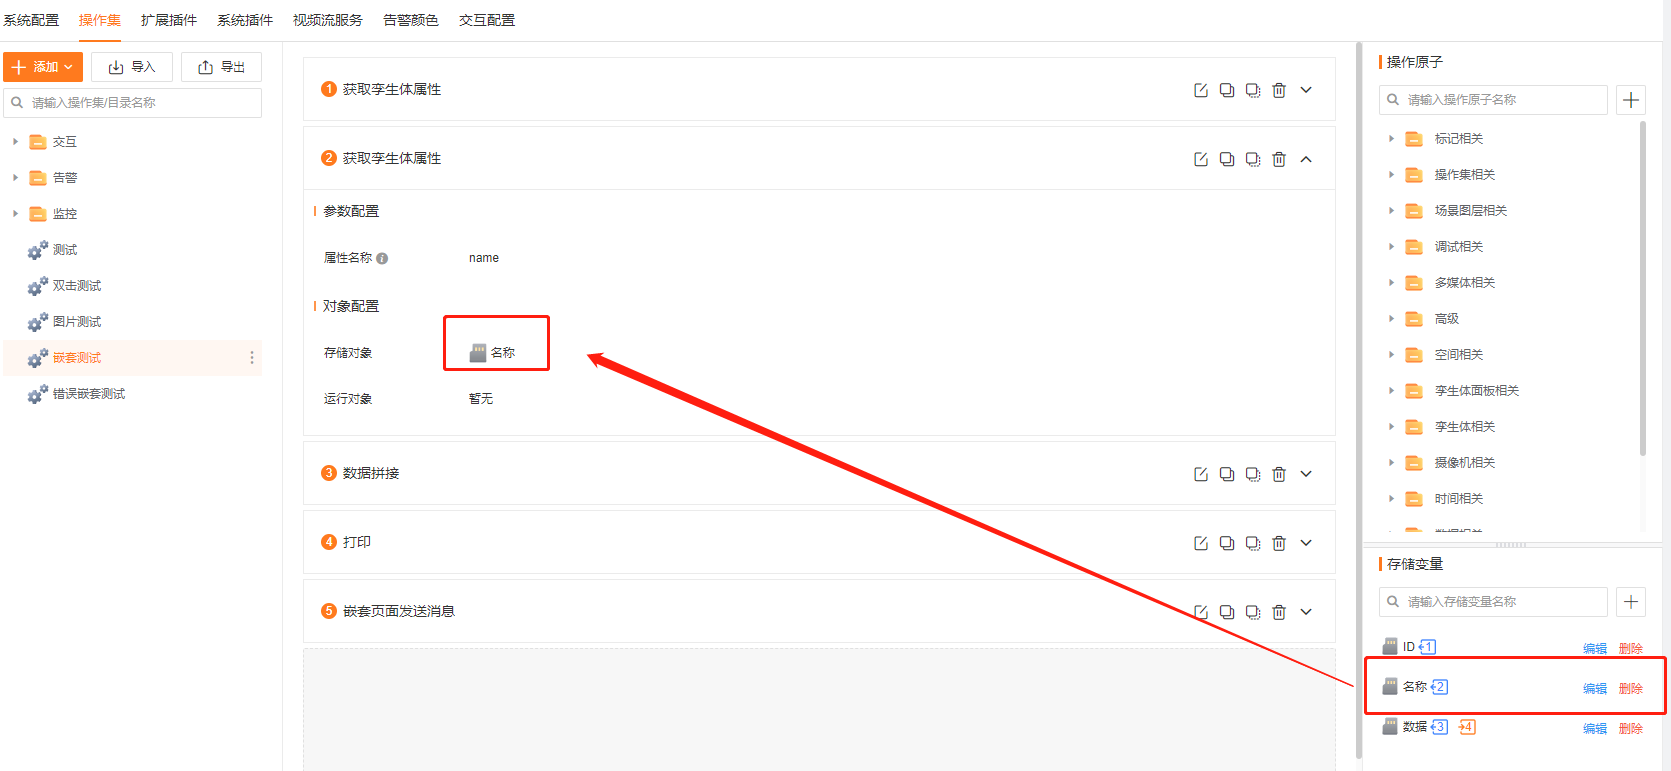Expand the 嵌套页面发送消息 step chevron
The image size is (1671, 771).
1306,612
